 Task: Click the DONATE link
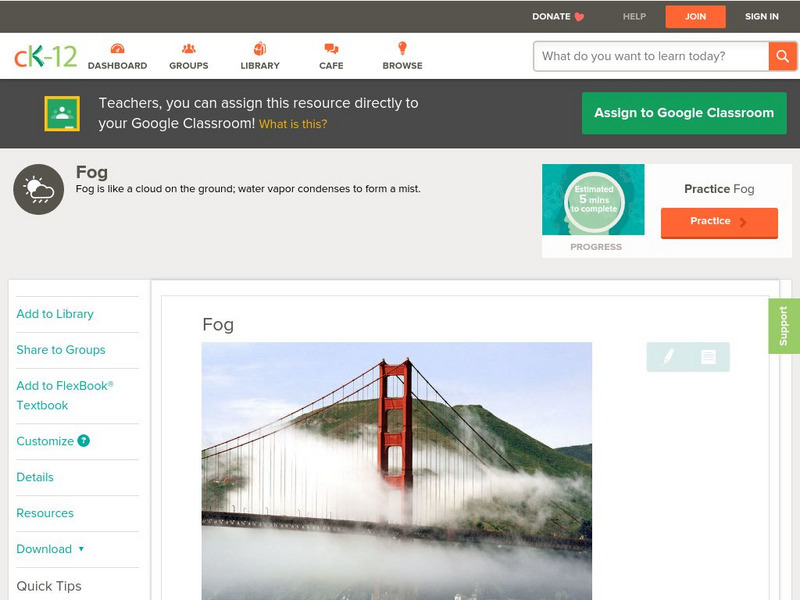pyautogui.click(x=551, y=17)
